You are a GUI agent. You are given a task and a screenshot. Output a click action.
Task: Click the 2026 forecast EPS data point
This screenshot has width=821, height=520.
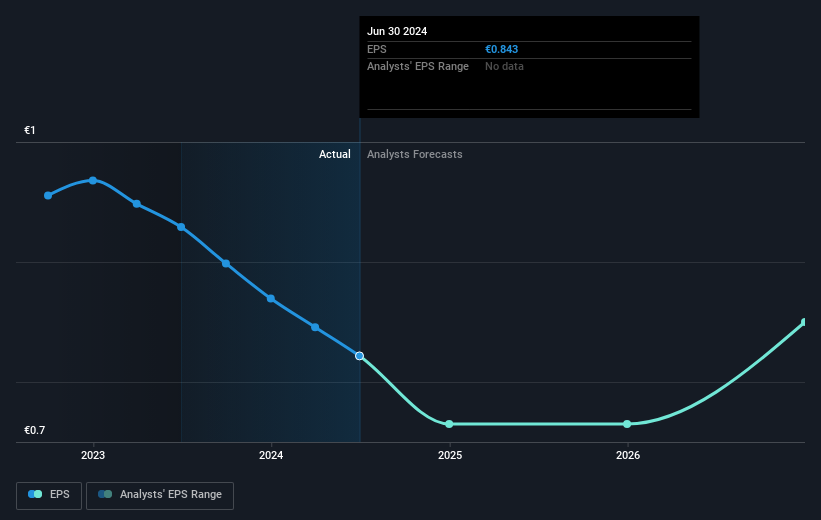627,424
